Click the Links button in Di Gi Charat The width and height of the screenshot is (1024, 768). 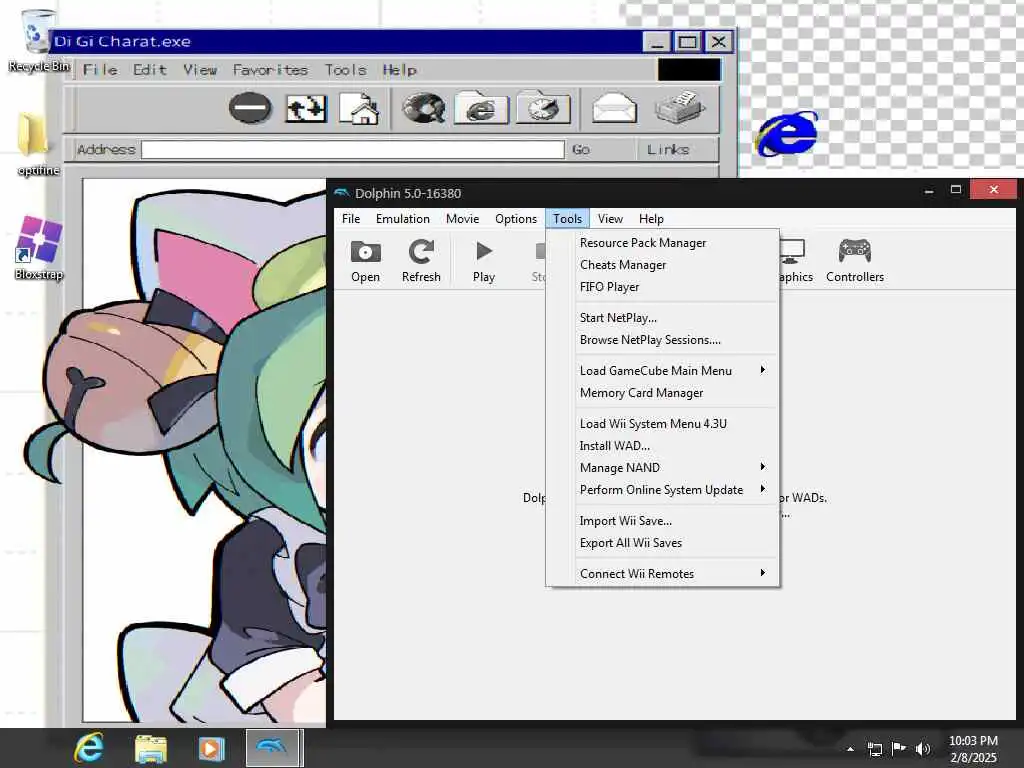click(668, 150)
